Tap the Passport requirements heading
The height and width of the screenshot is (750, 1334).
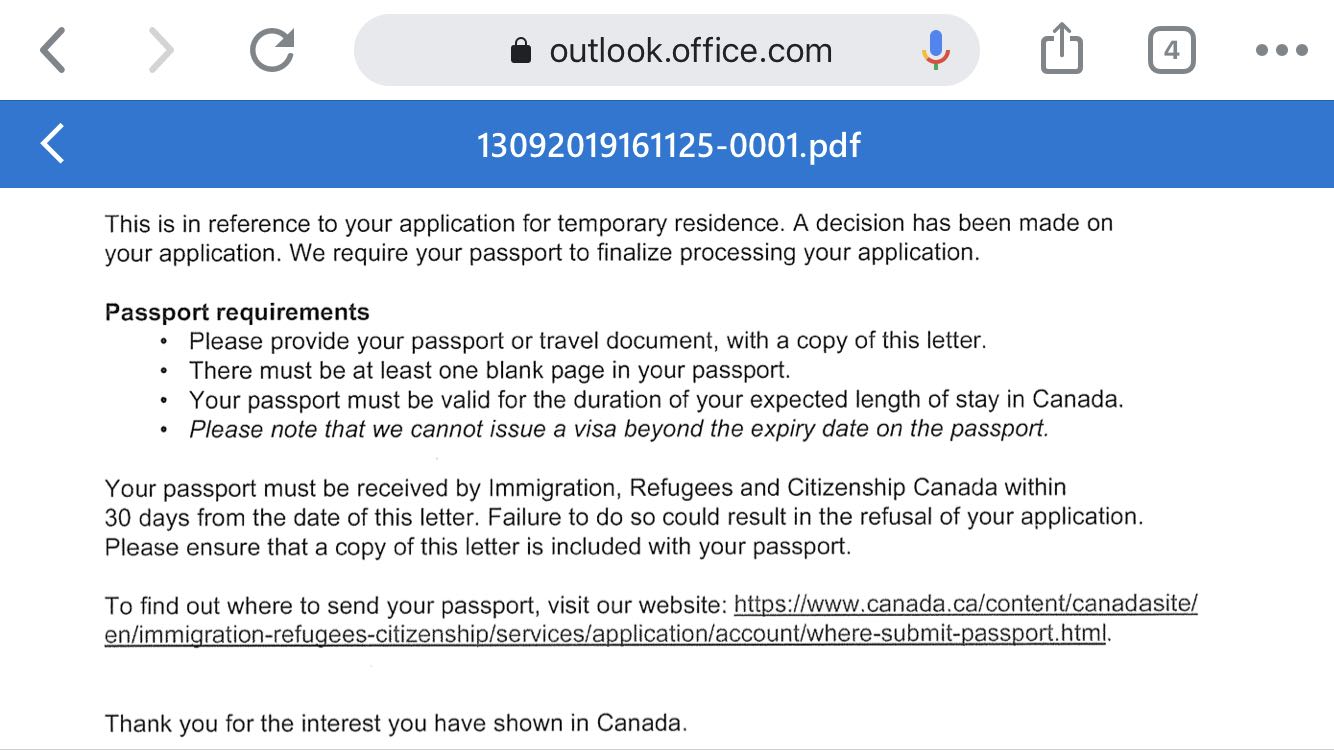(x=237, y=312)
